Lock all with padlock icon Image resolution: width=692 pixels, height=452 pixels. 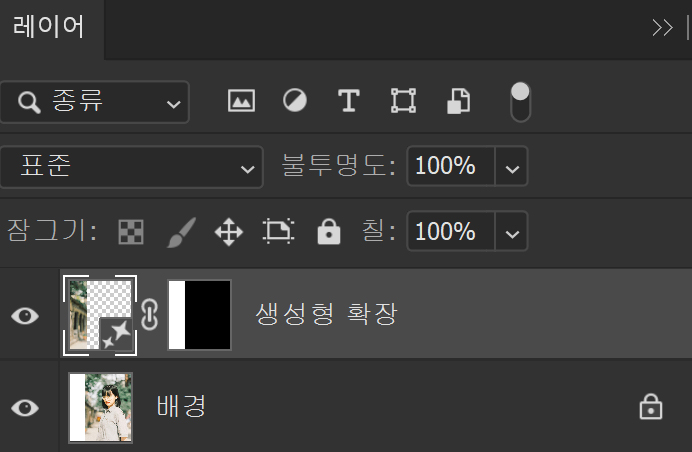(x=329, y=231)
